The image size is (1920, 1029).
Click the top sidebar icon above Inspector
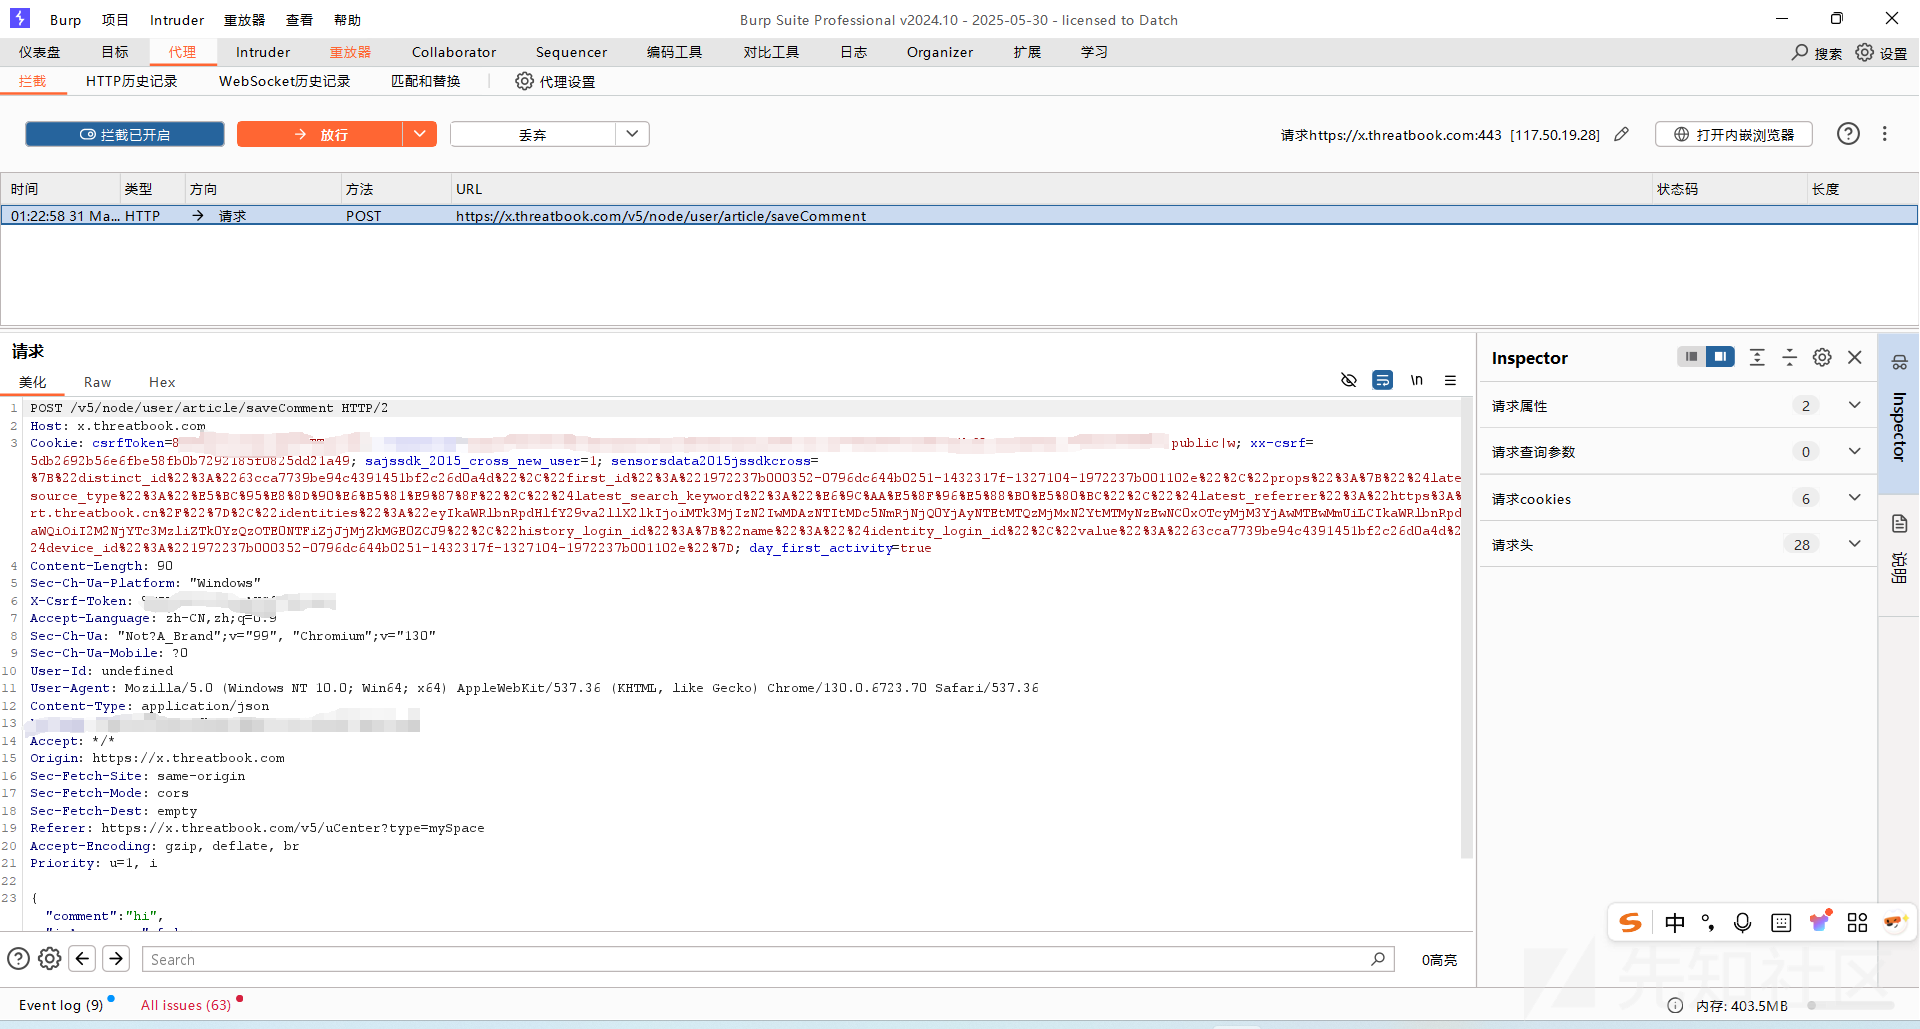tap(1899, 362)
